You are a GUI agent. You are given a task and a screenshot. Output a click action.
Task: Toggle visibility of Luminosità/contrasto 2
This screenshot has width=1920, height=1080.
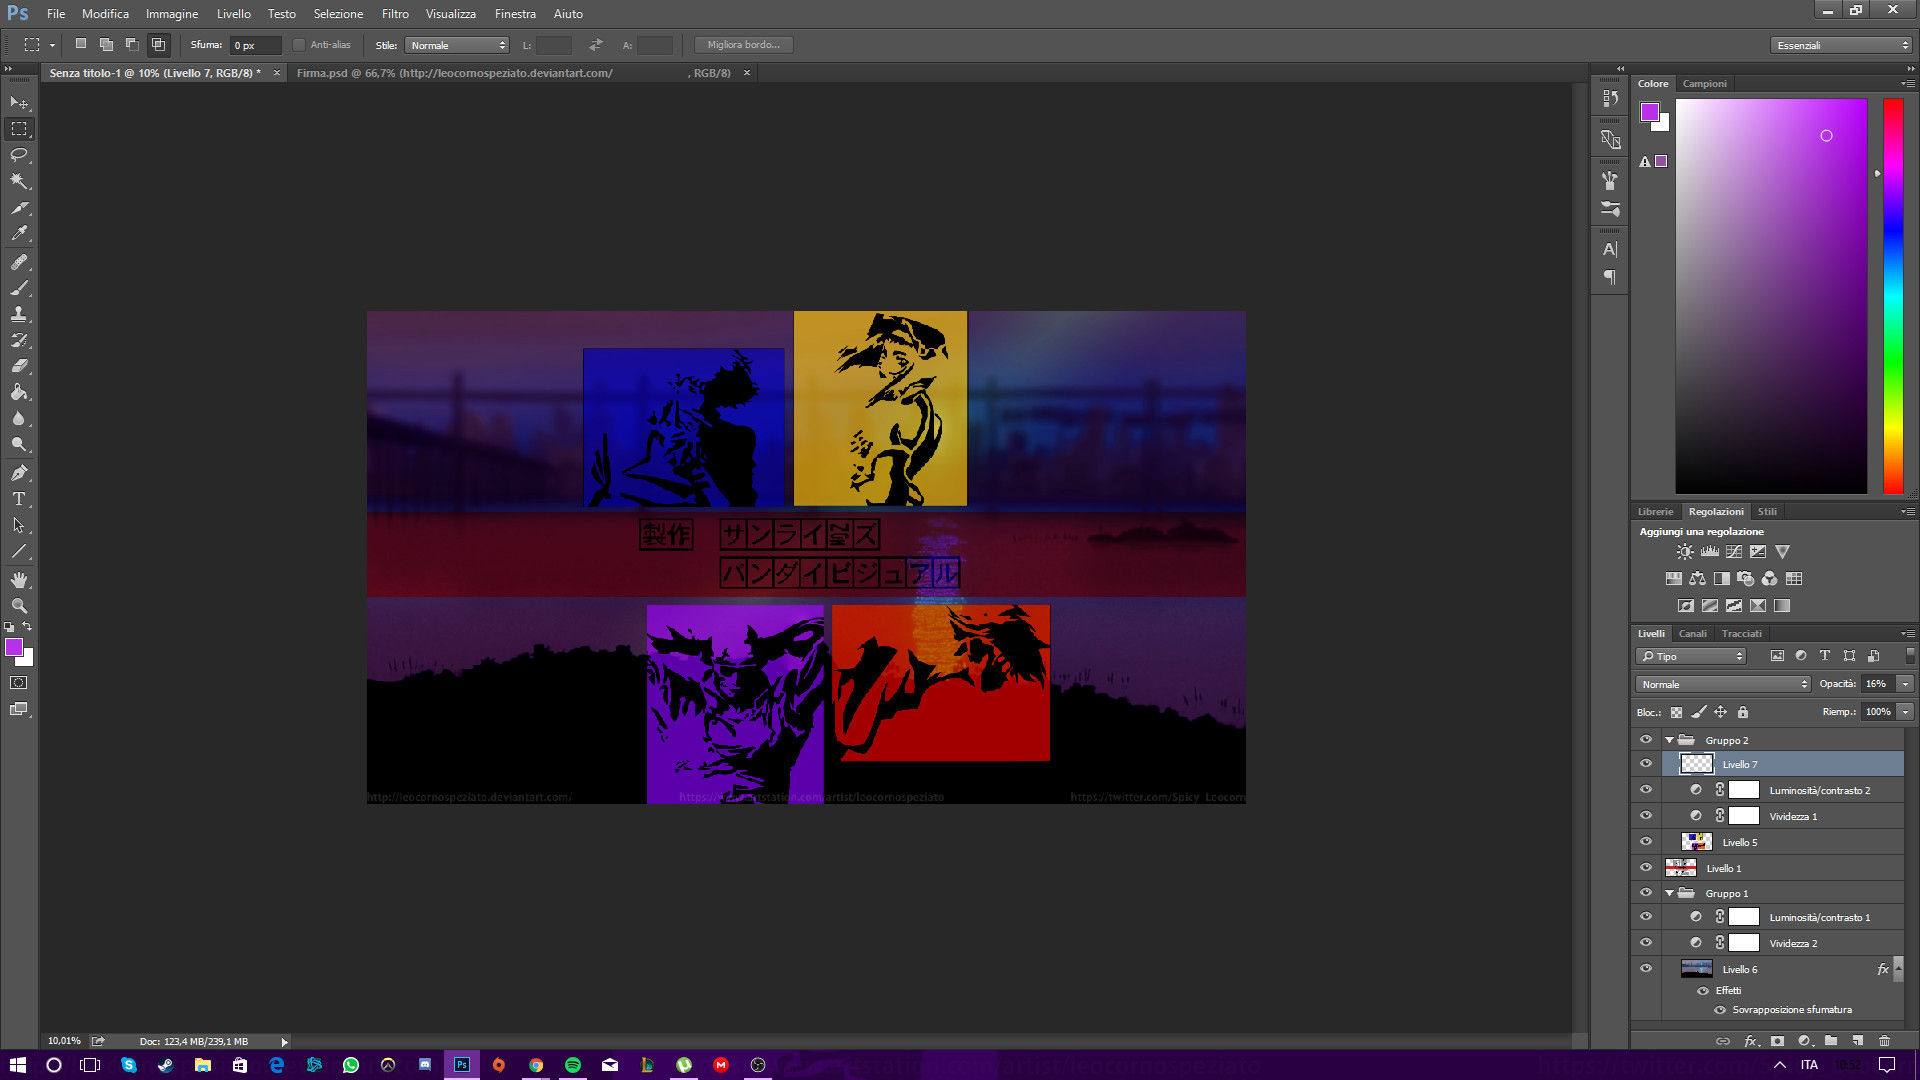coord(1646,790)
